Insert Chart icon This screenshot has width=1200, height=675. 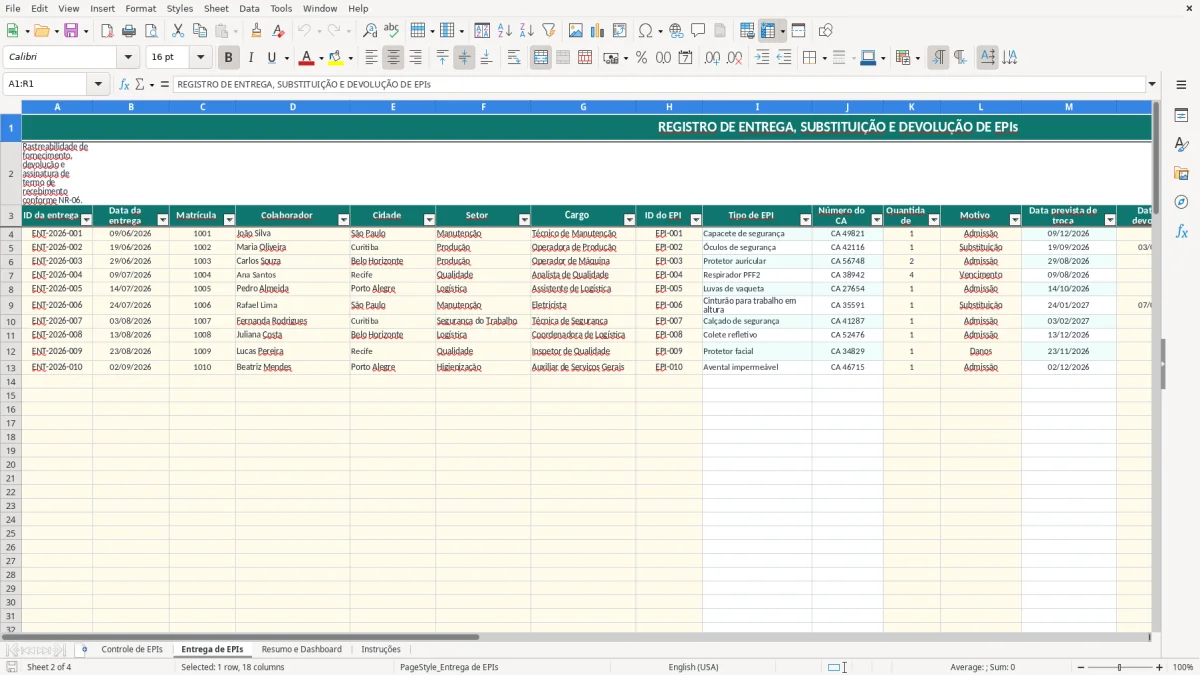[598, 31]
